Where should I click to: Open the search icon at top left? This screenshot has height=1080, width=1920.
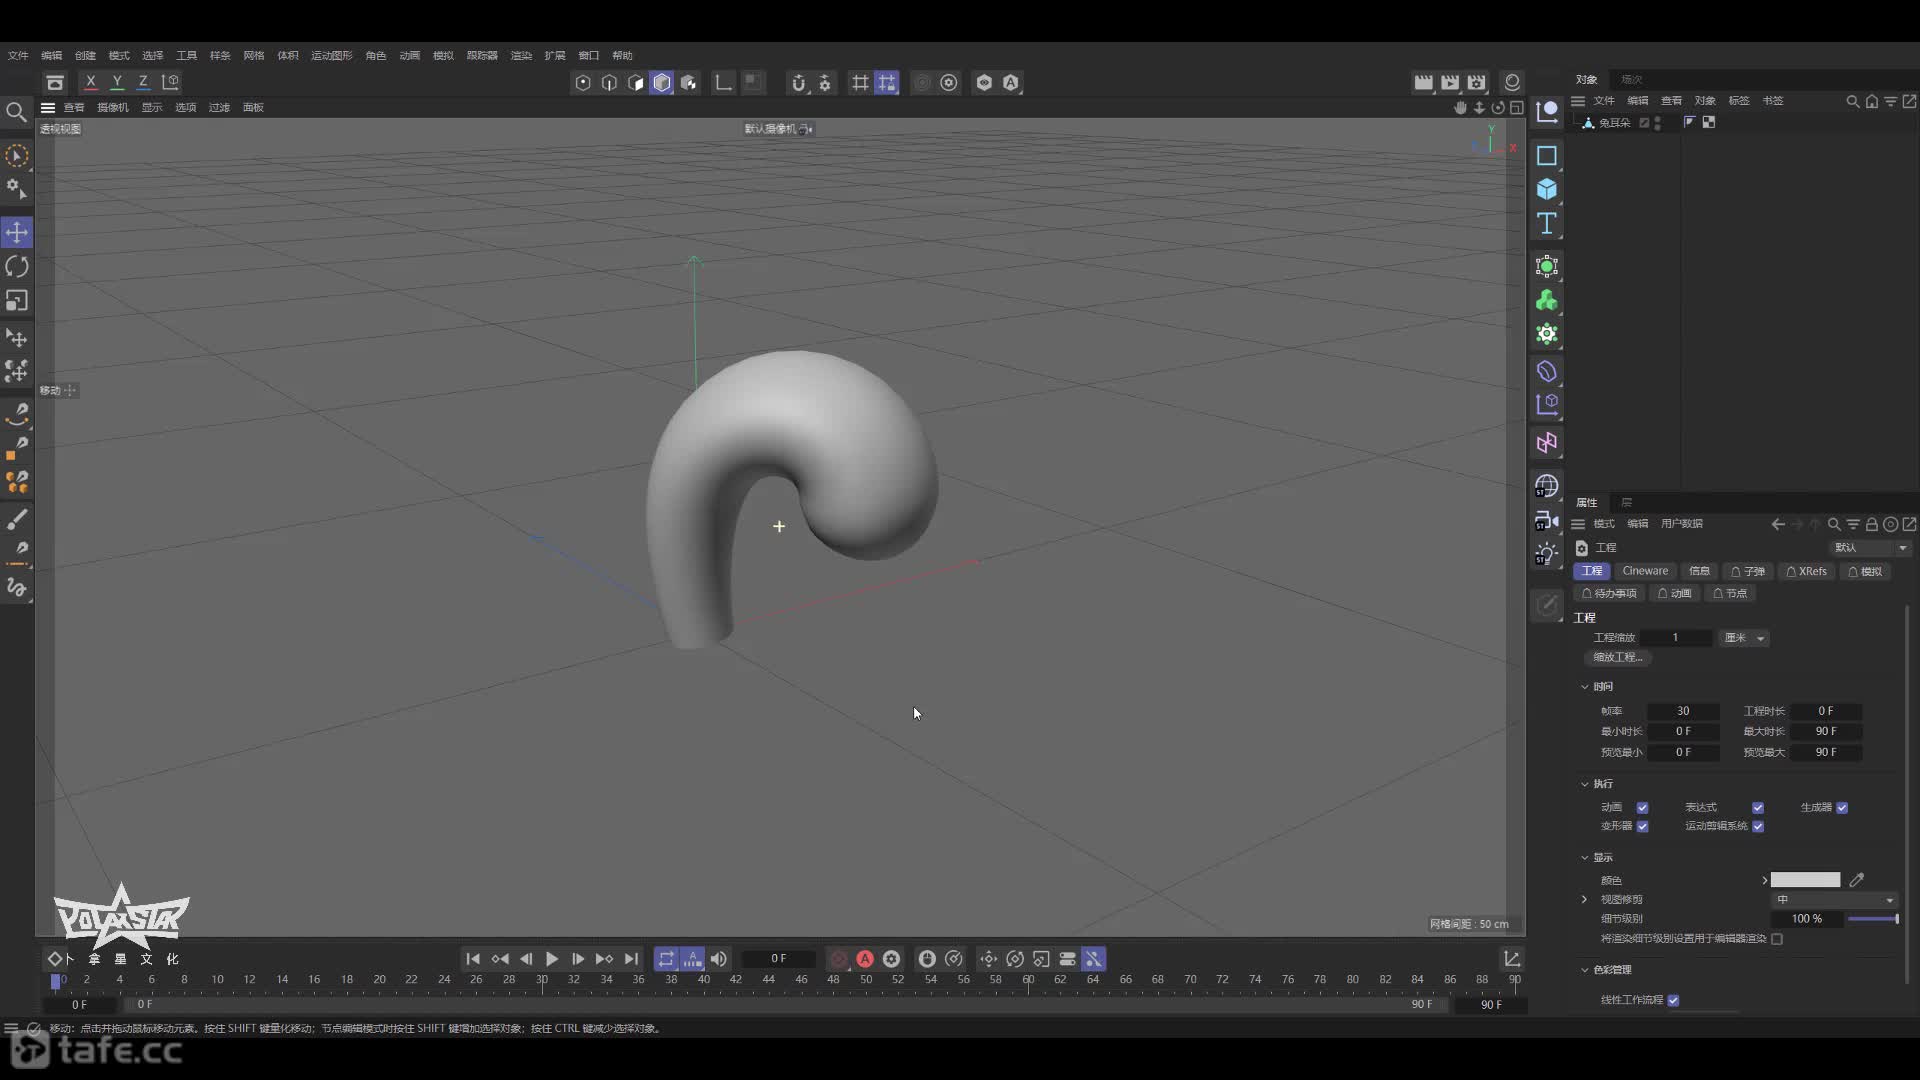(x=16, y=112)
